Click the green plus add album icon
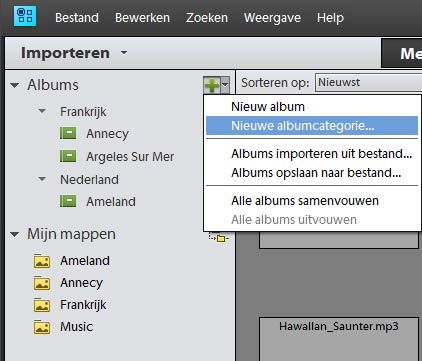The width and height of the screenshot is (422, 361). pos(212,85)
